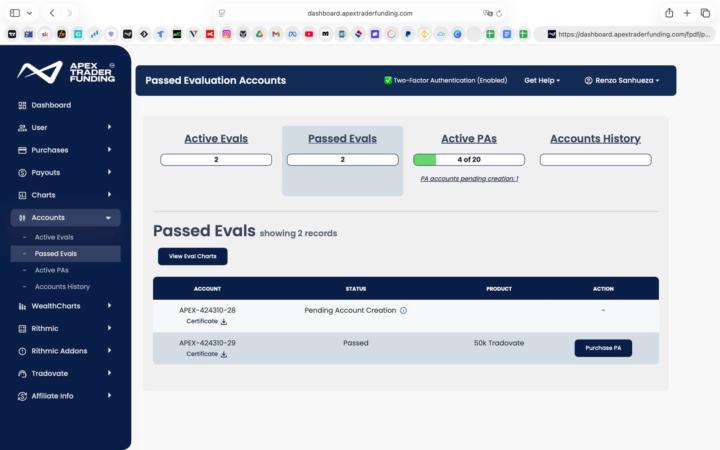Open the YouTube bookmark icon
The height and width of the screenshot is (450, 720).
309,34
